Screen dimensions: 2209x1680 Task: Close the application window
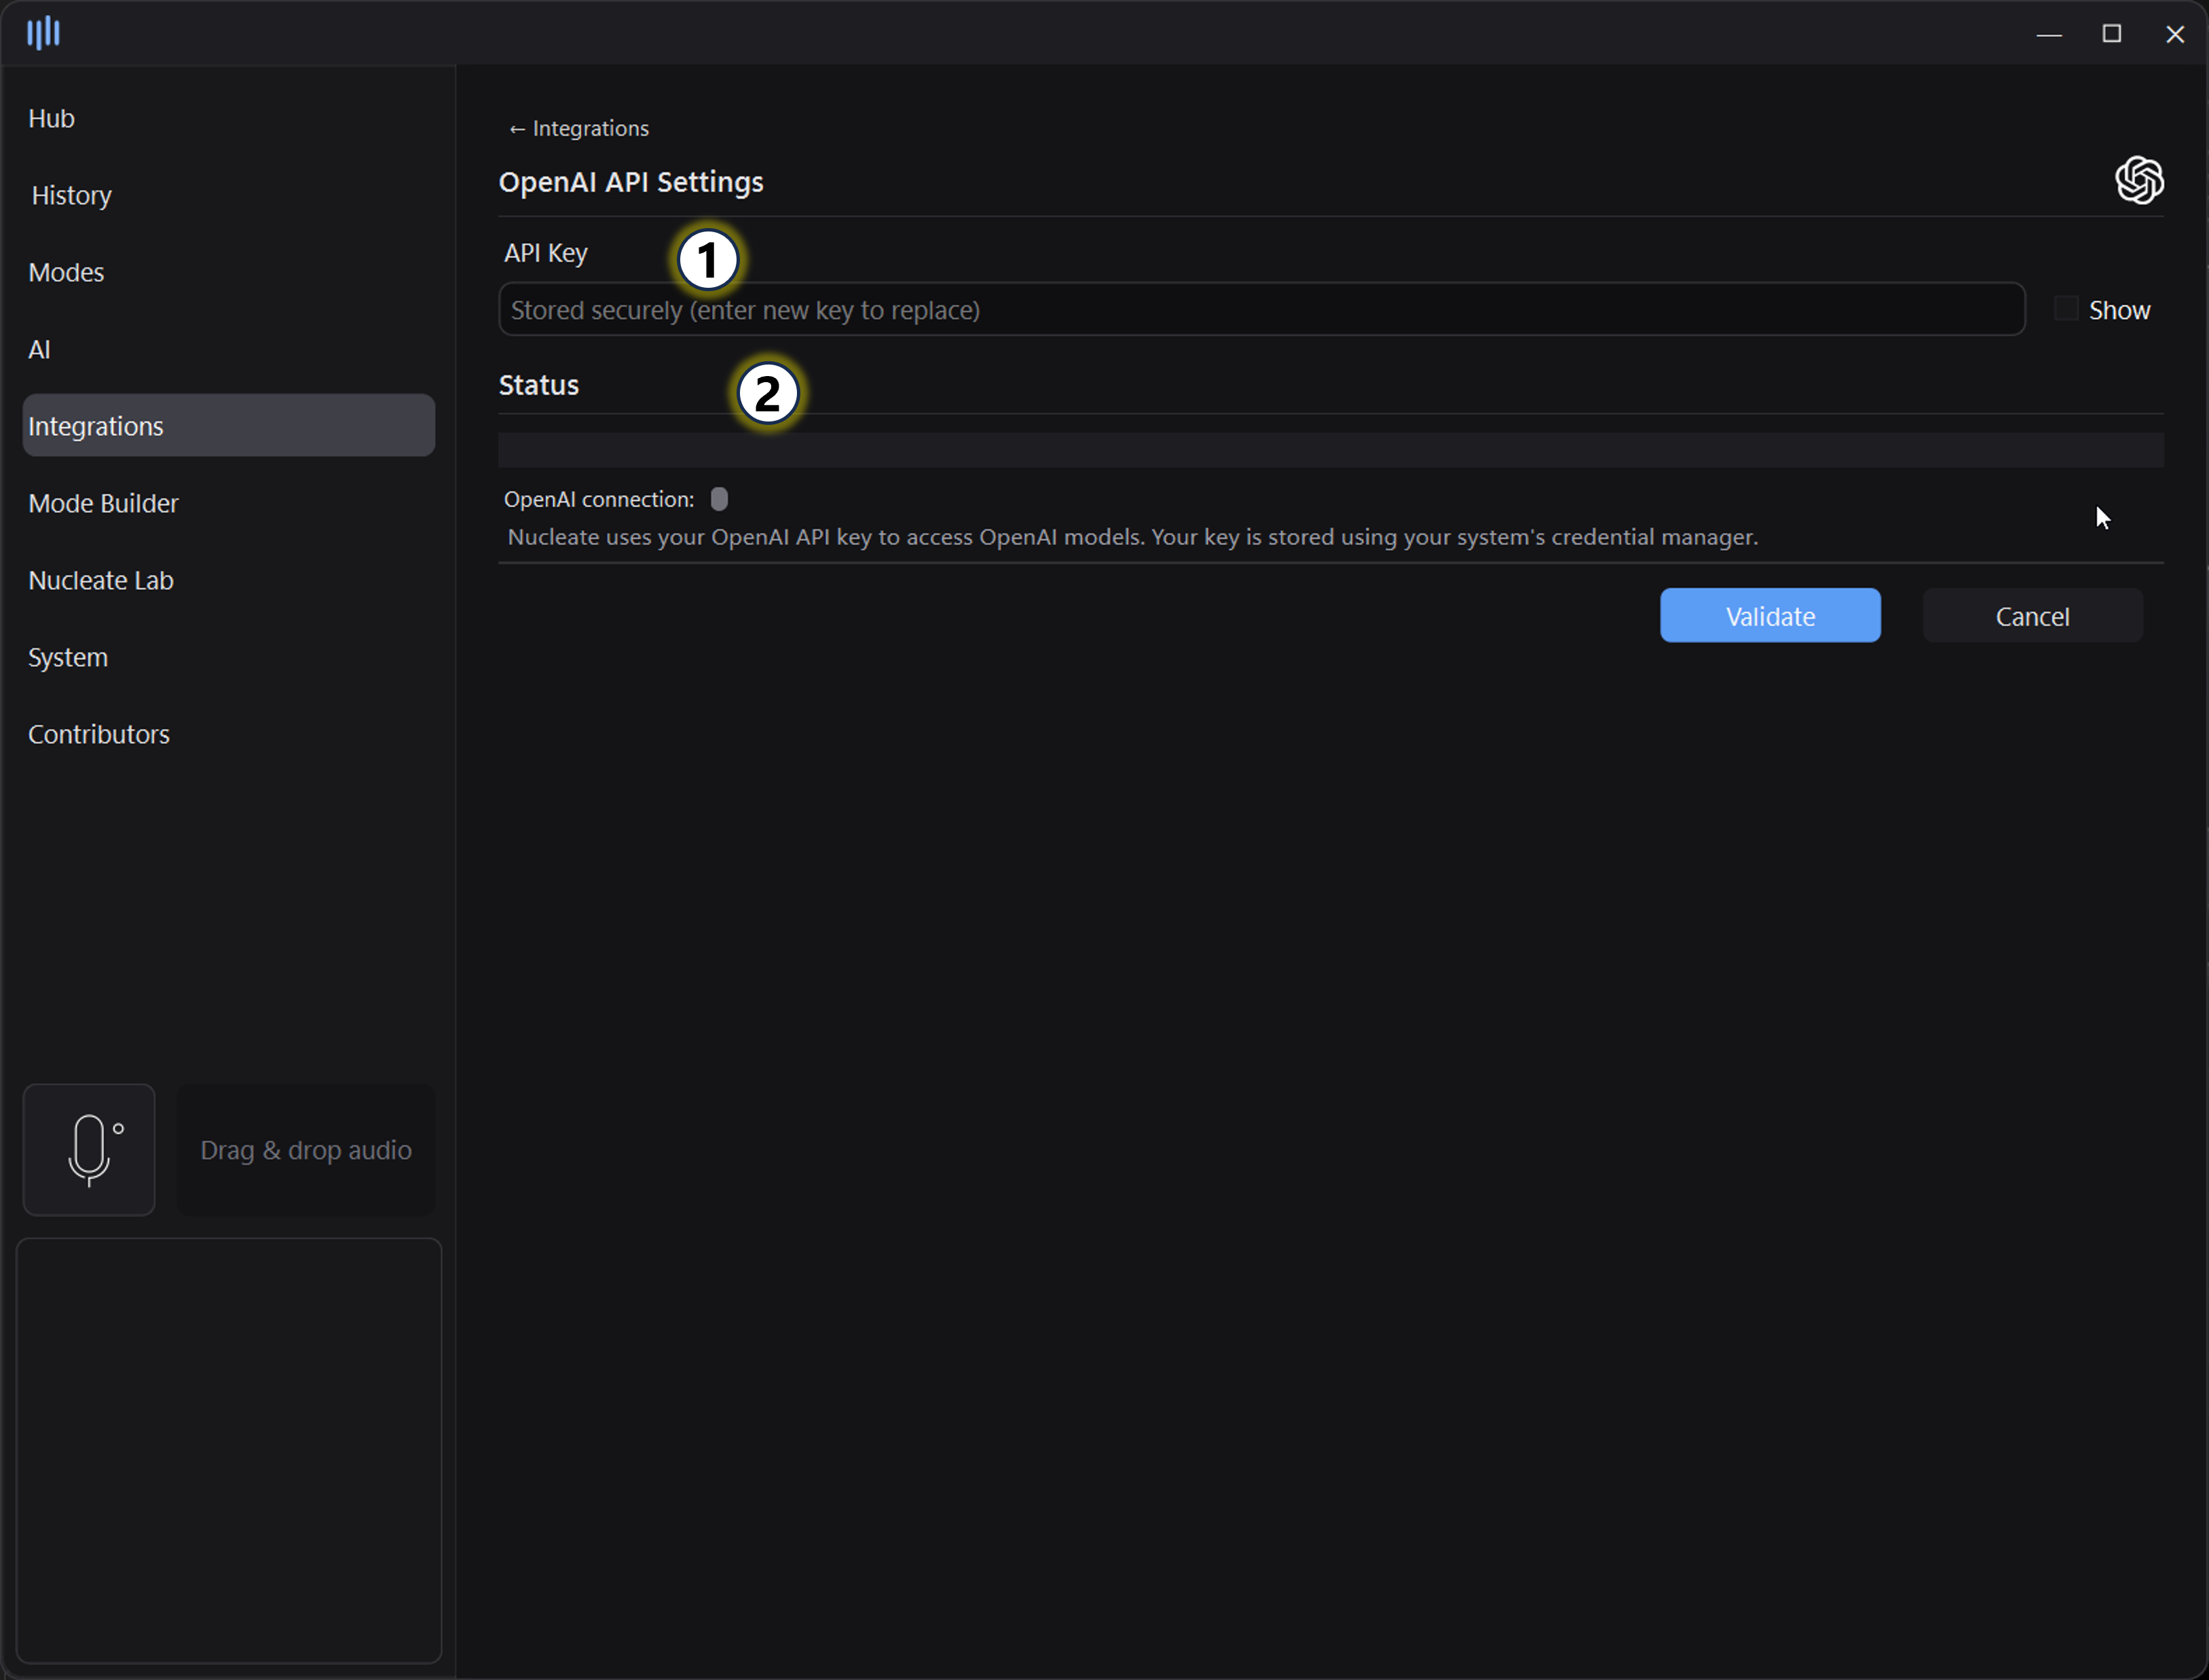[2175, 34]
